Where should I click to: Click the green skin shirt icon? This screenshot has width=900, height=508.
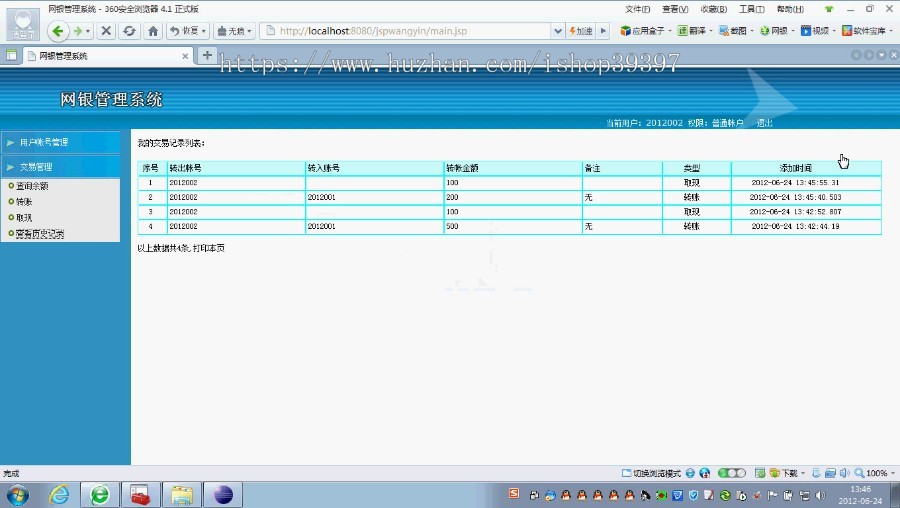pos(828,9)
